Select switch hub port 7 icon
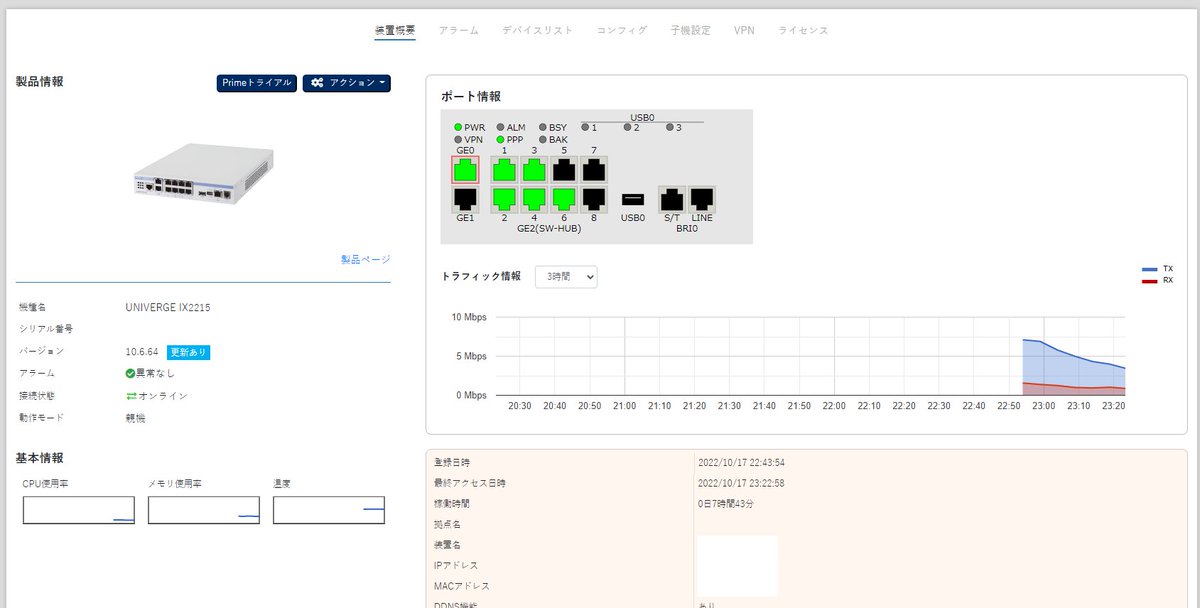This screenshot has height=608, width=1200. tap(594, 169)
